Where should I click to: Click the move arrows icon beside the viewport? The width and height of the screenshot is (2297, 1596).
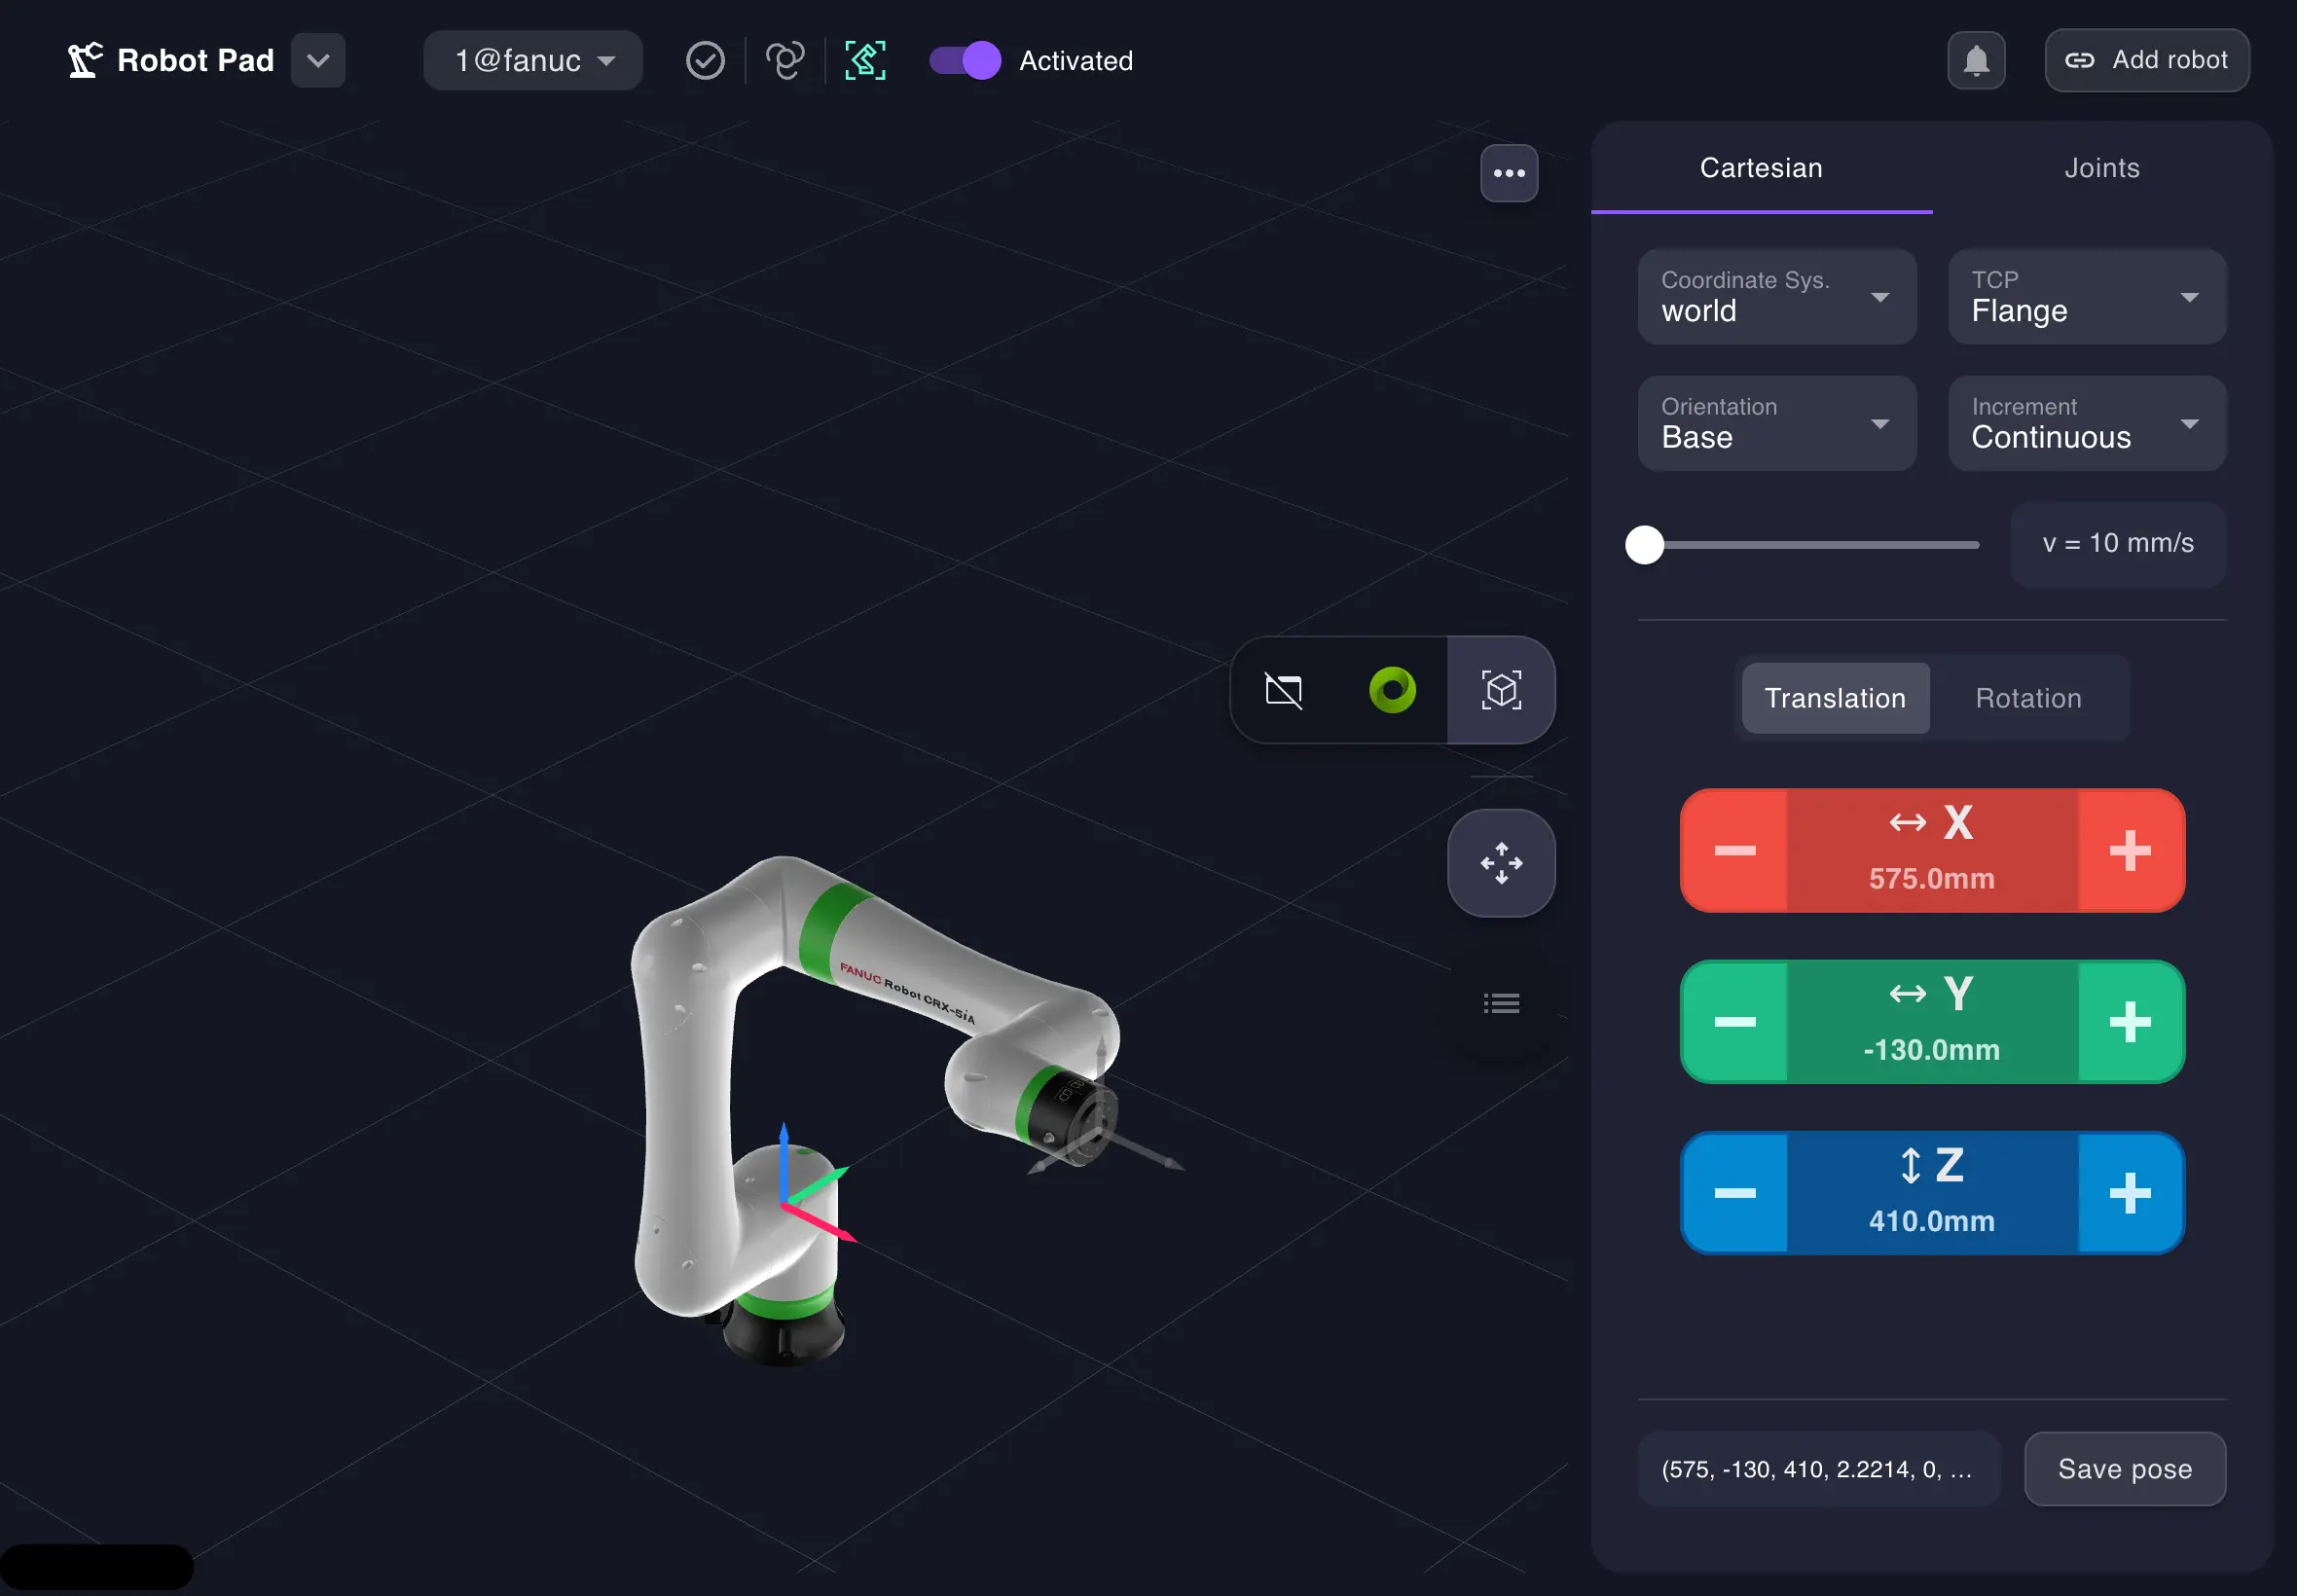click(1501, 863)
